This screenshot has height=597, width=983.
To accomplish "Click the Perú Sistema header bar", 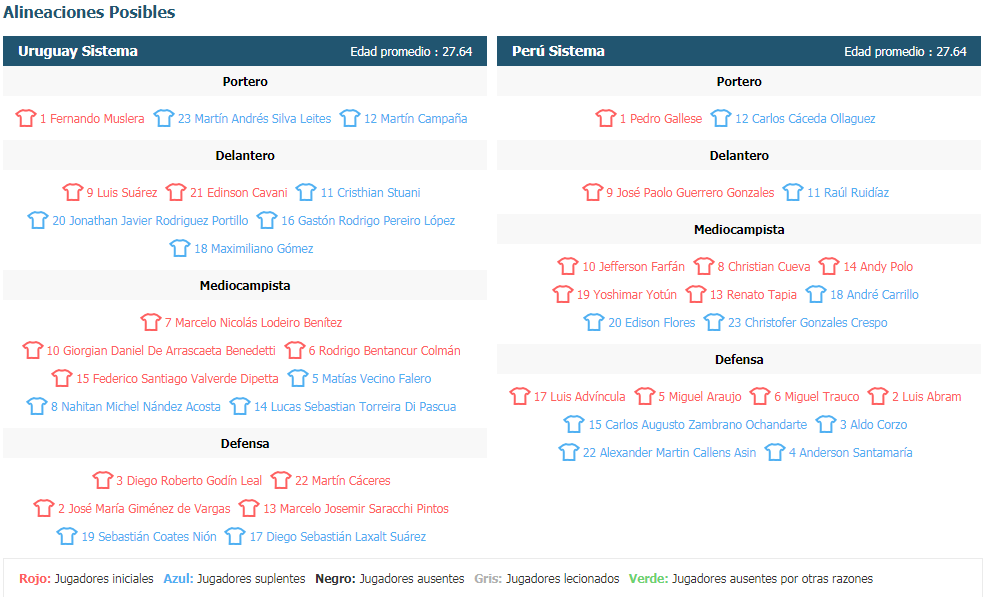I will coord(739,51).
